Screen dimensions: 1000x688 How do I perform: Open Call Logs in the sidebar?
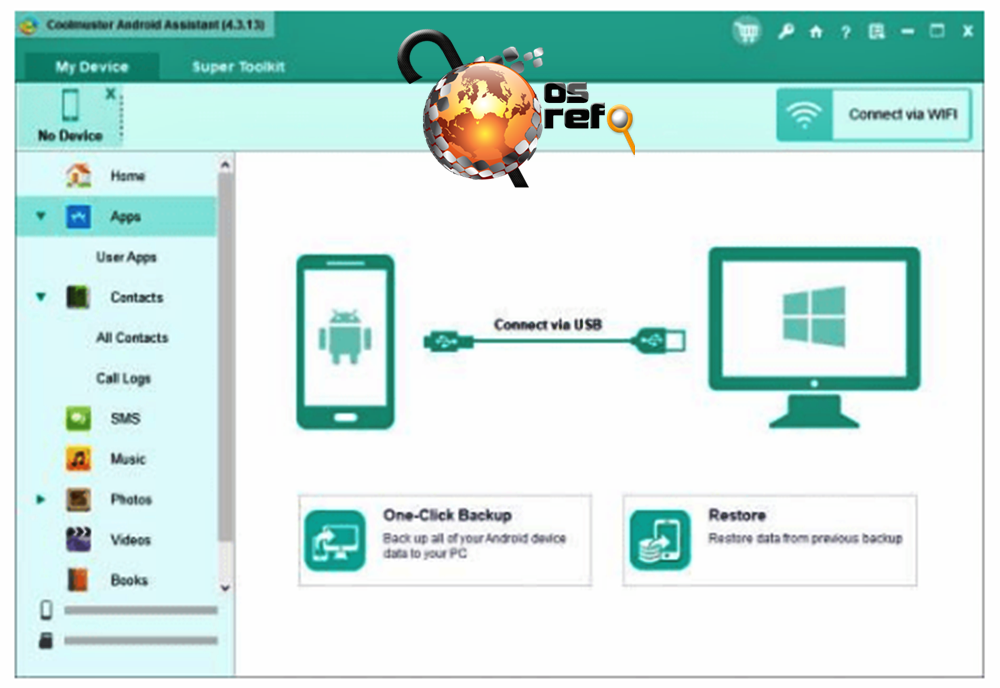[x=123, y=378]
